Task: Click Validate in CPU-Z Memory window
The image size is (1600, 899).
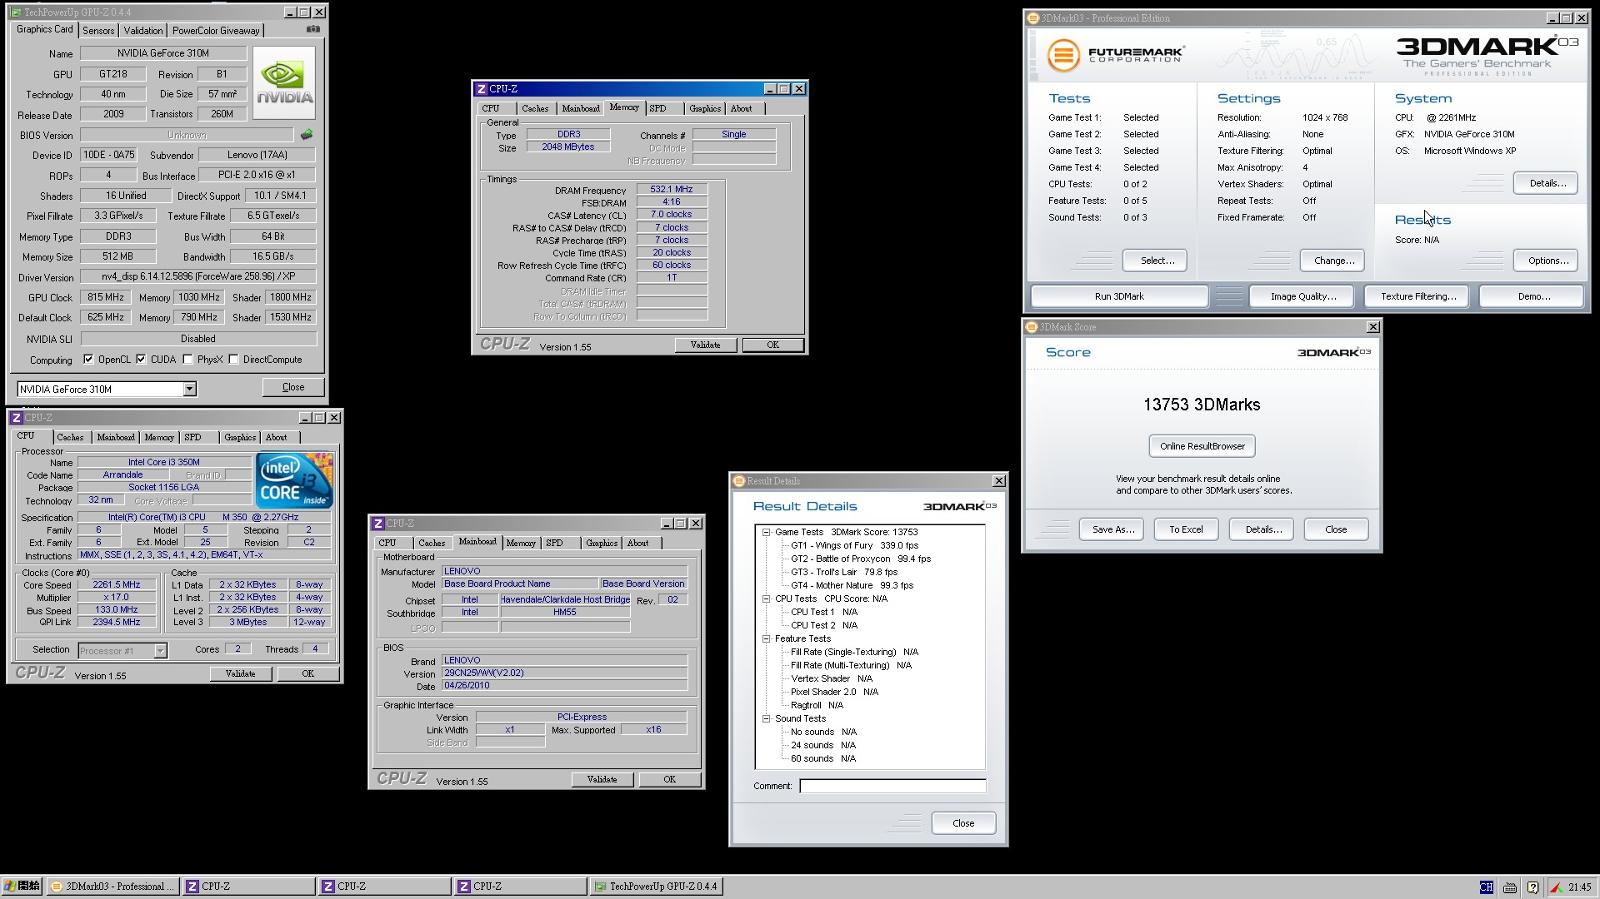Action: (x=705, y=345)
